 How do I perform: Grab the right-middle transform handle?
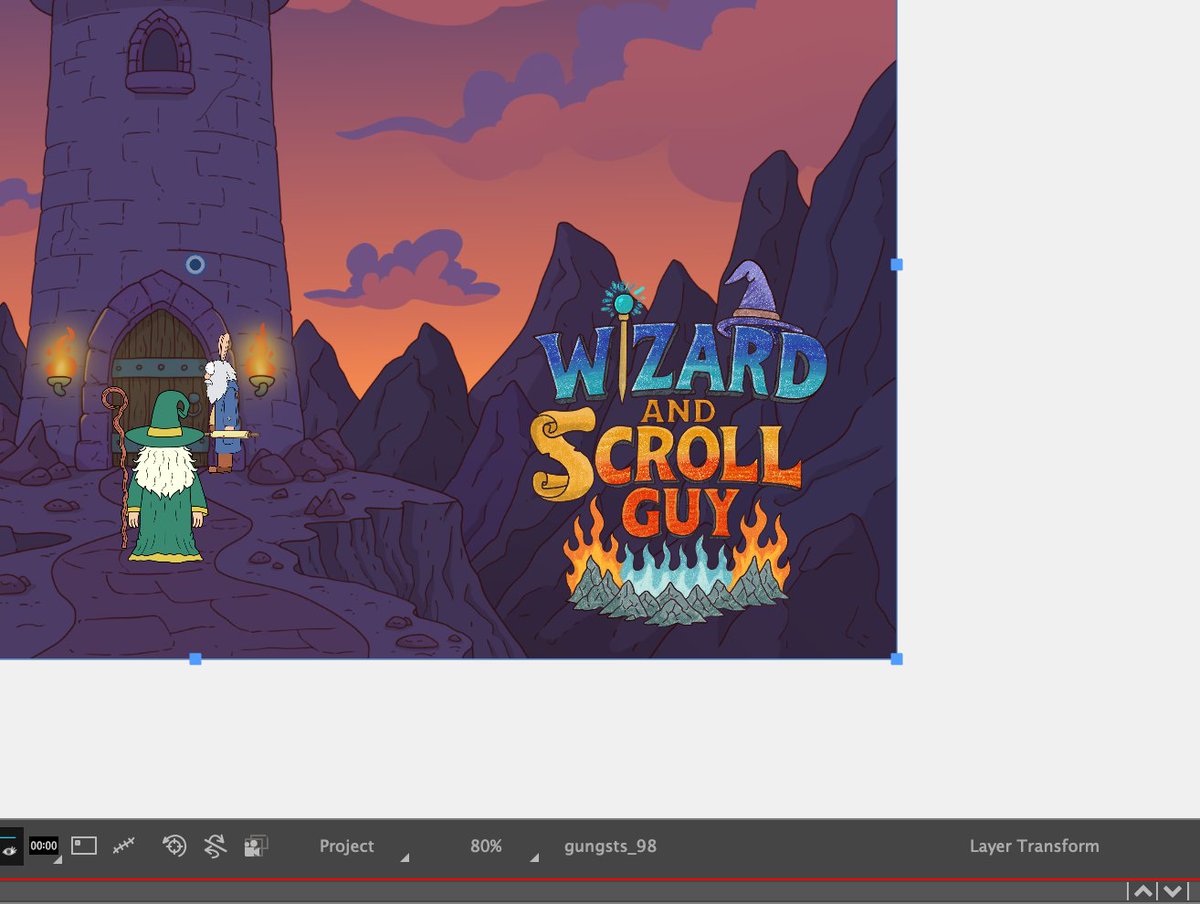click(x=897, y=264)
